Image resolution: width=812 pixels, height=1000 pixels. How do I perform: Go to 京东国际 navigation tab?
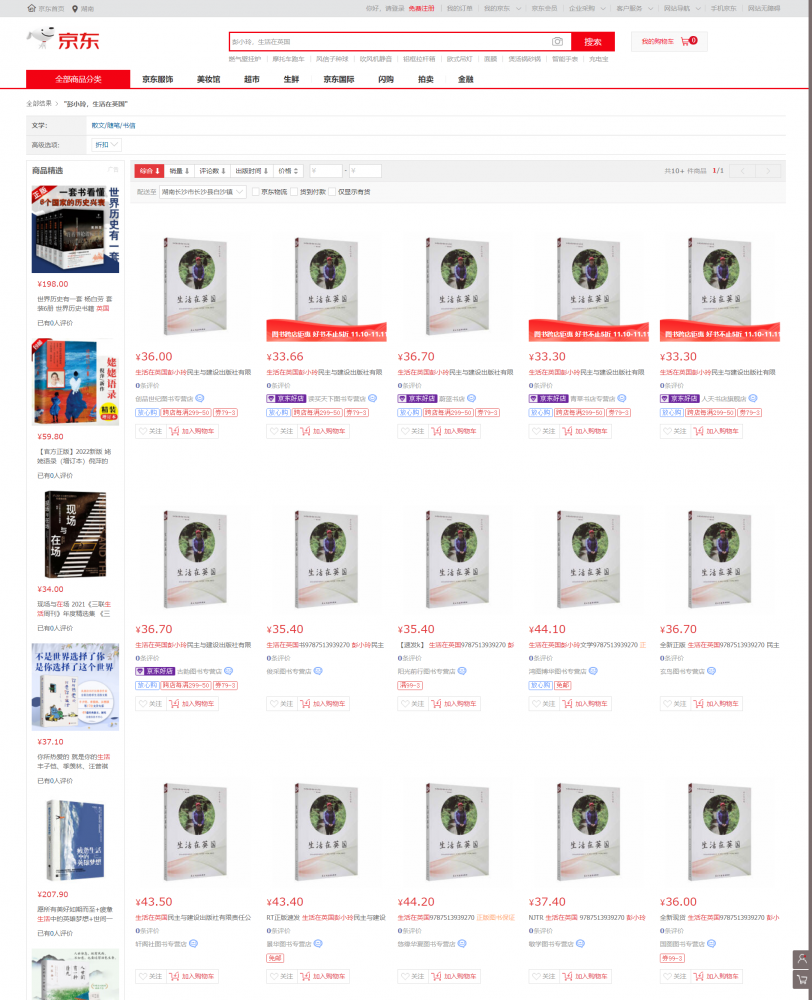[x=339, y=79]
